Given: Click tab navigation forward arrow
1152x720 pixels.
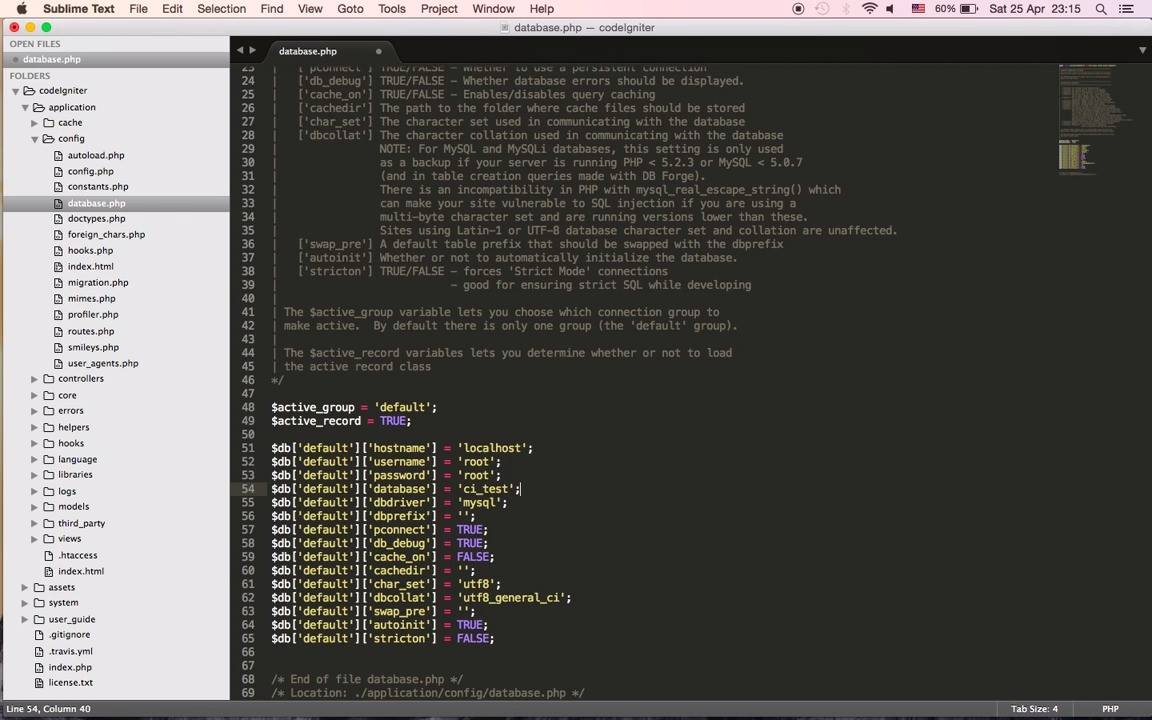Looking at the screenshot, I should coord(253,51).
